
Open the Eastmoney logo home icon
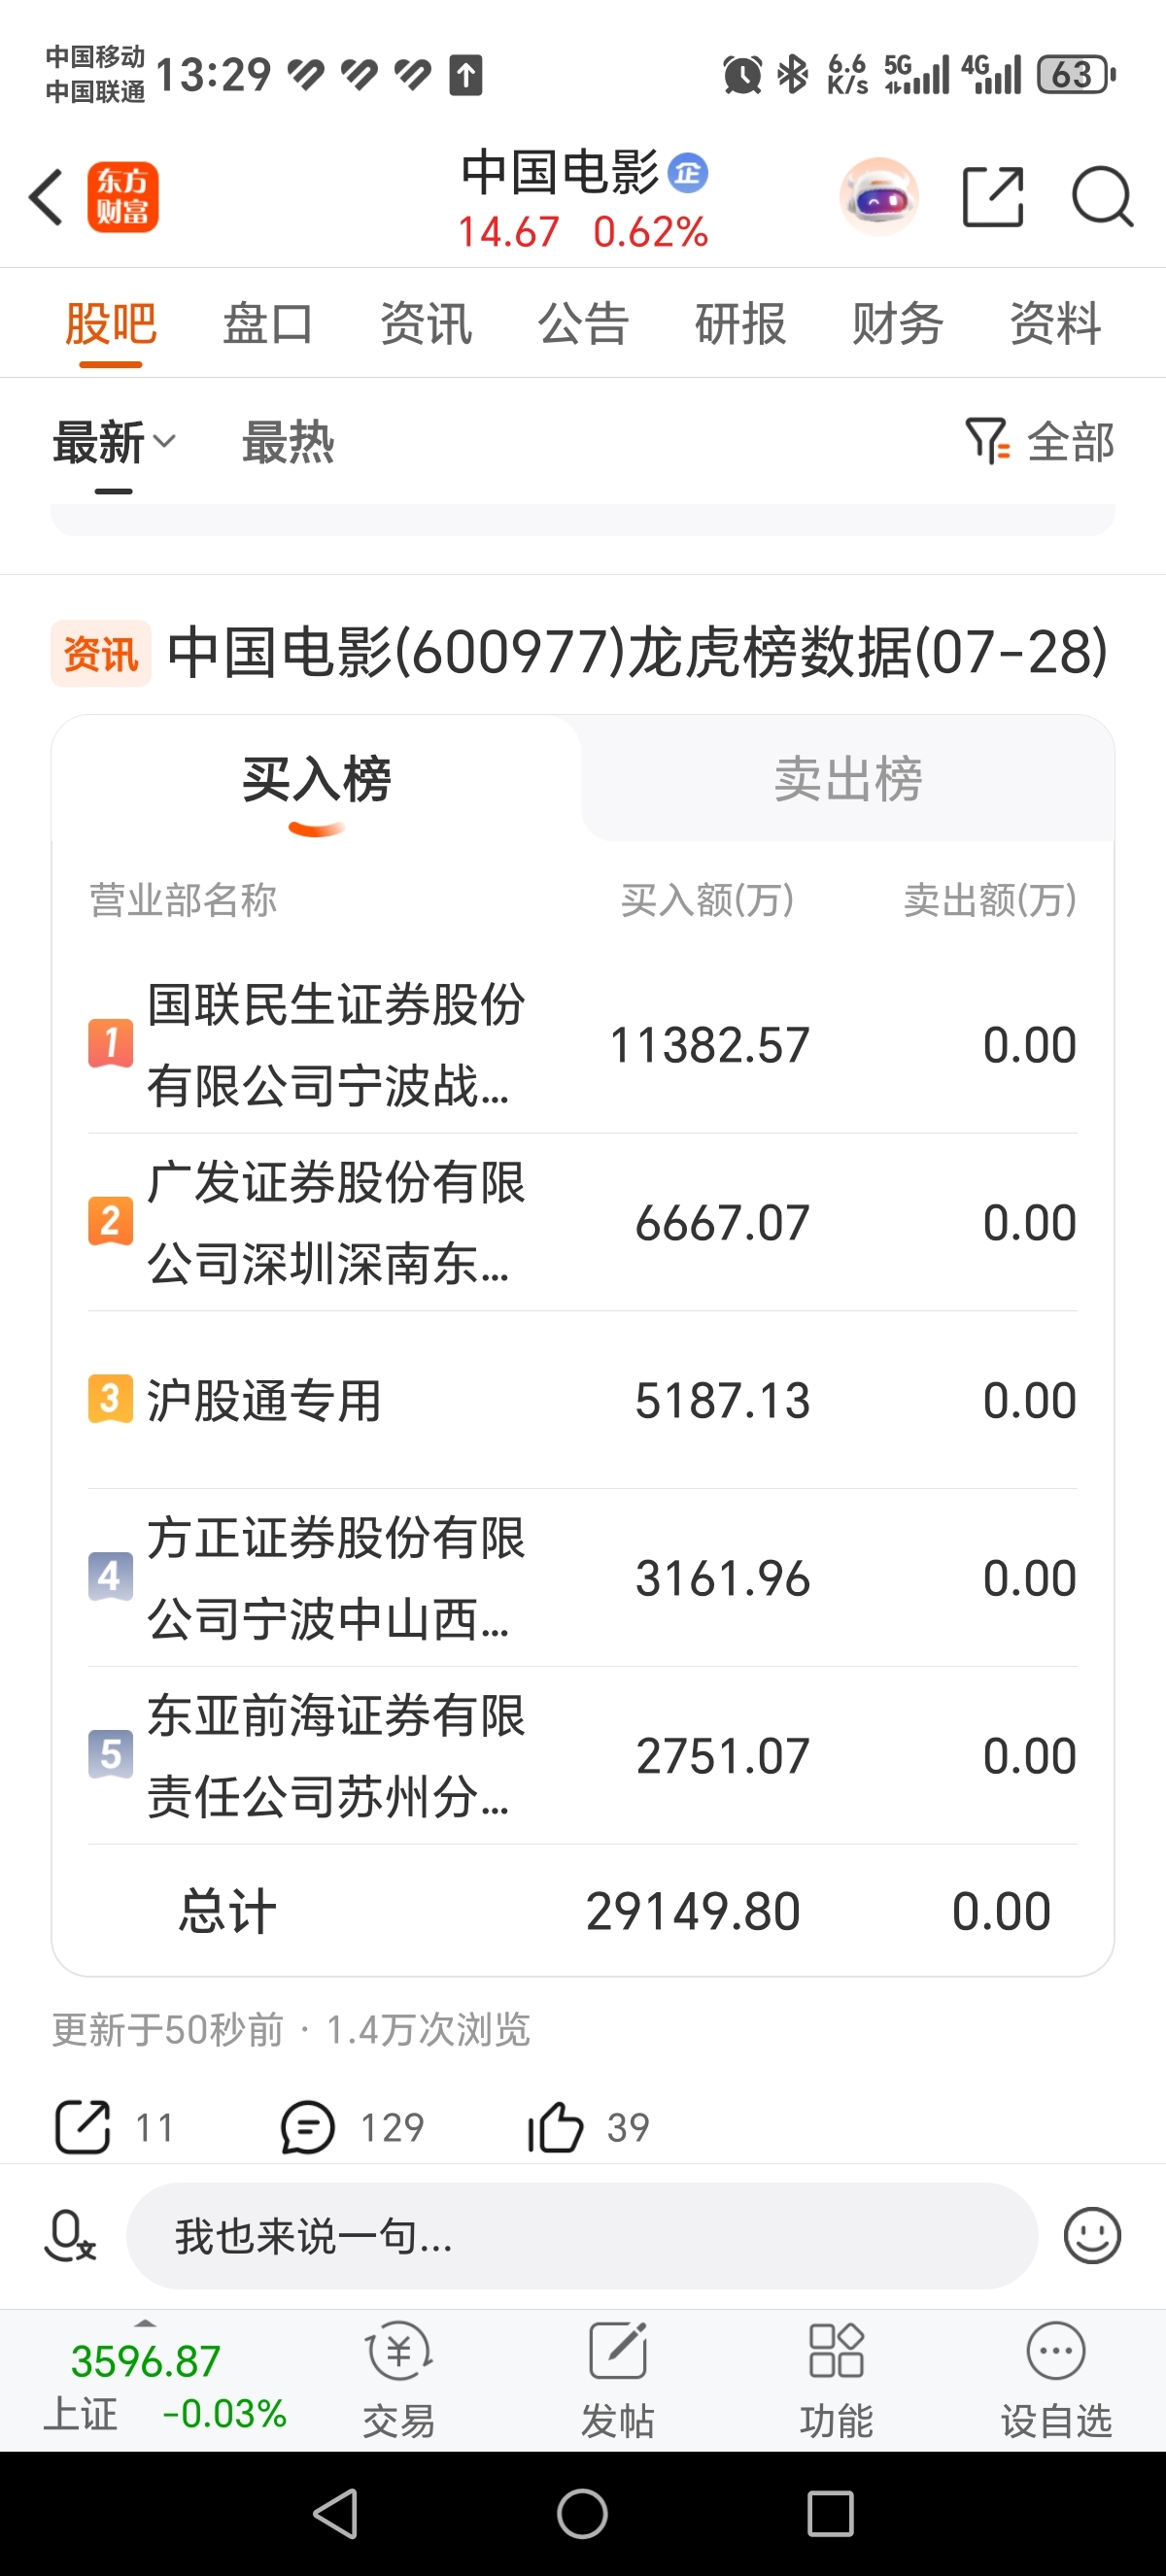click(x=123, y=197)
